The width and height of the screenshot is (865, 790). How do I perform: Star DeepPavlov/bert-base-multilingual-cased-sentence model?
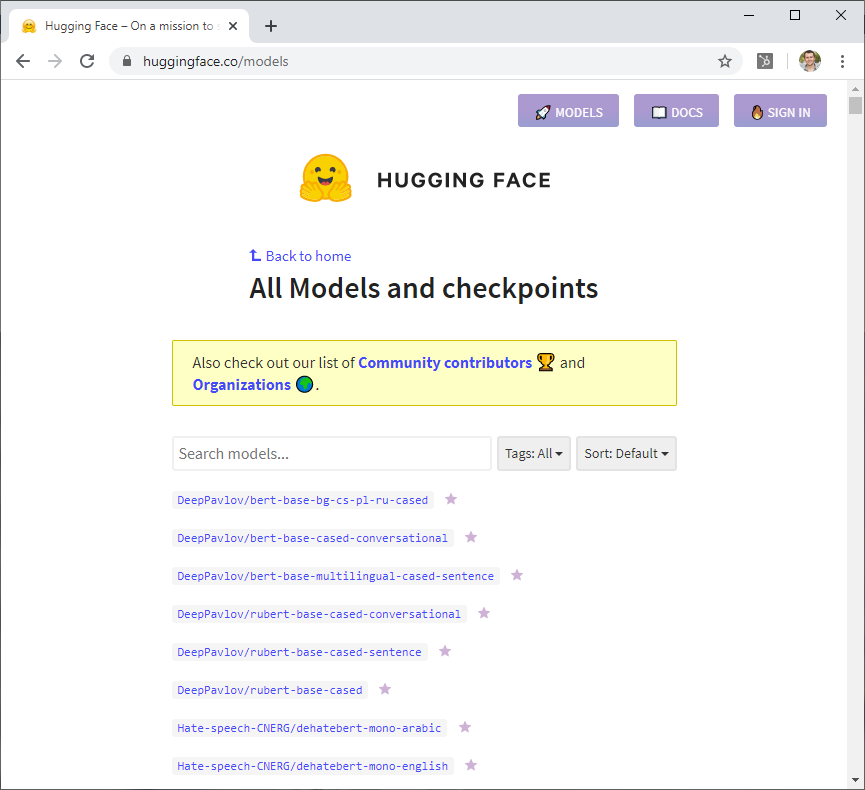(x=517, y=575)
